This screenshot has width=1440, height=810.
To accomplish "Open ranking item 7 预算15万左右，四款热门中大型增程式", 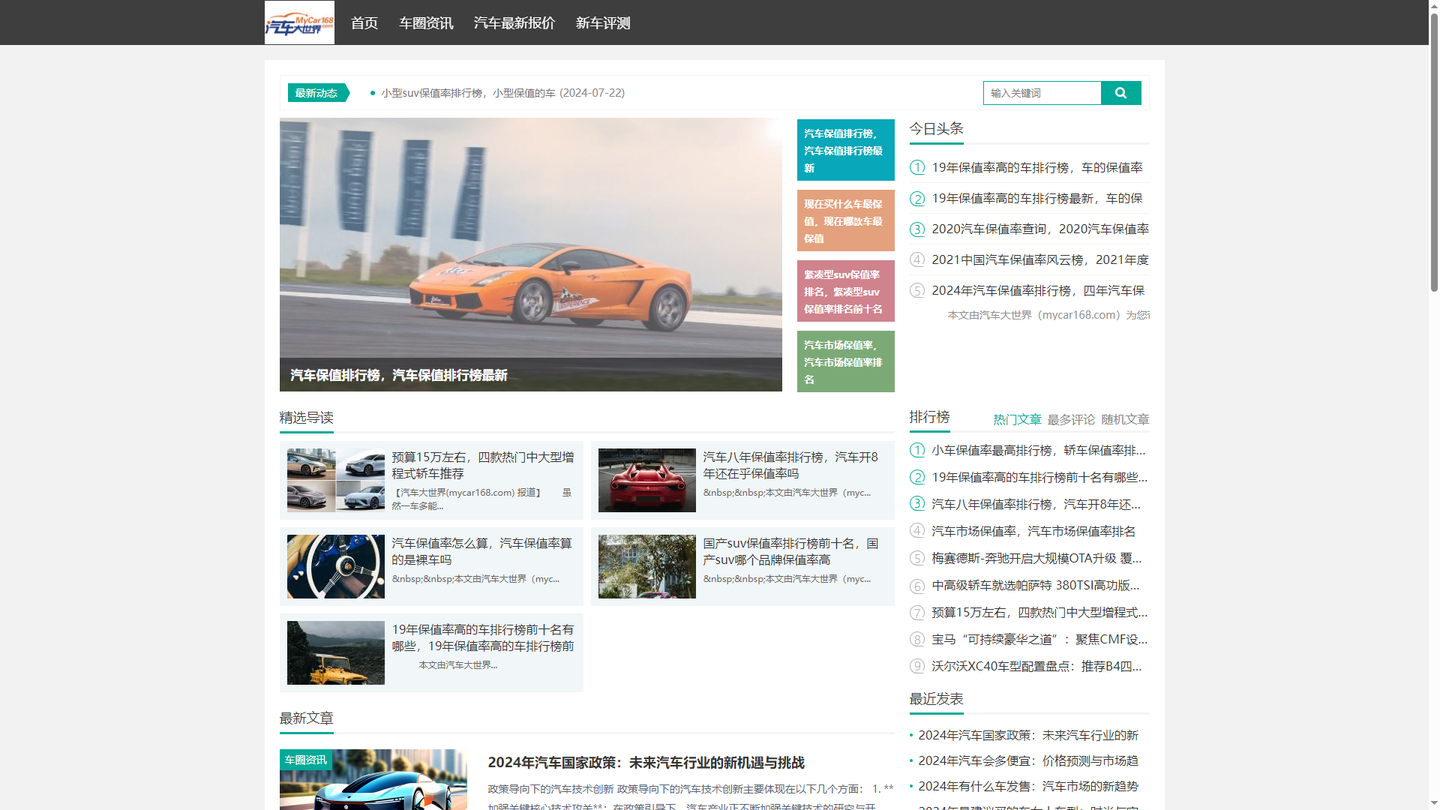I will (x=1039, y=612).
